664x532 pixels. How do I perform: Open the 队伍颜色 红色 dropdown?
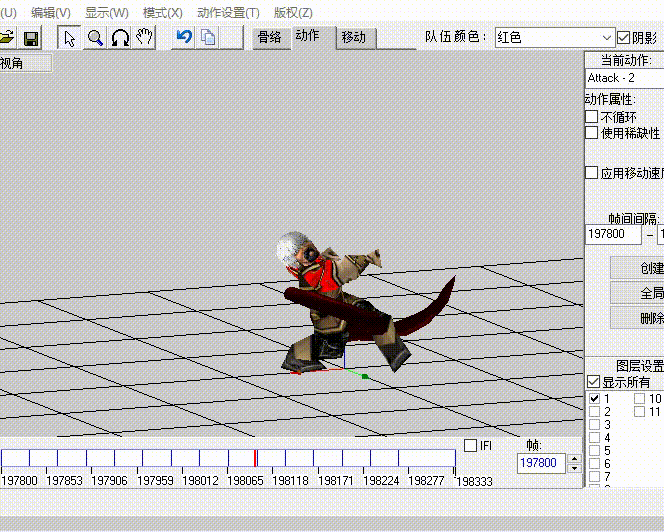[555, 38]
